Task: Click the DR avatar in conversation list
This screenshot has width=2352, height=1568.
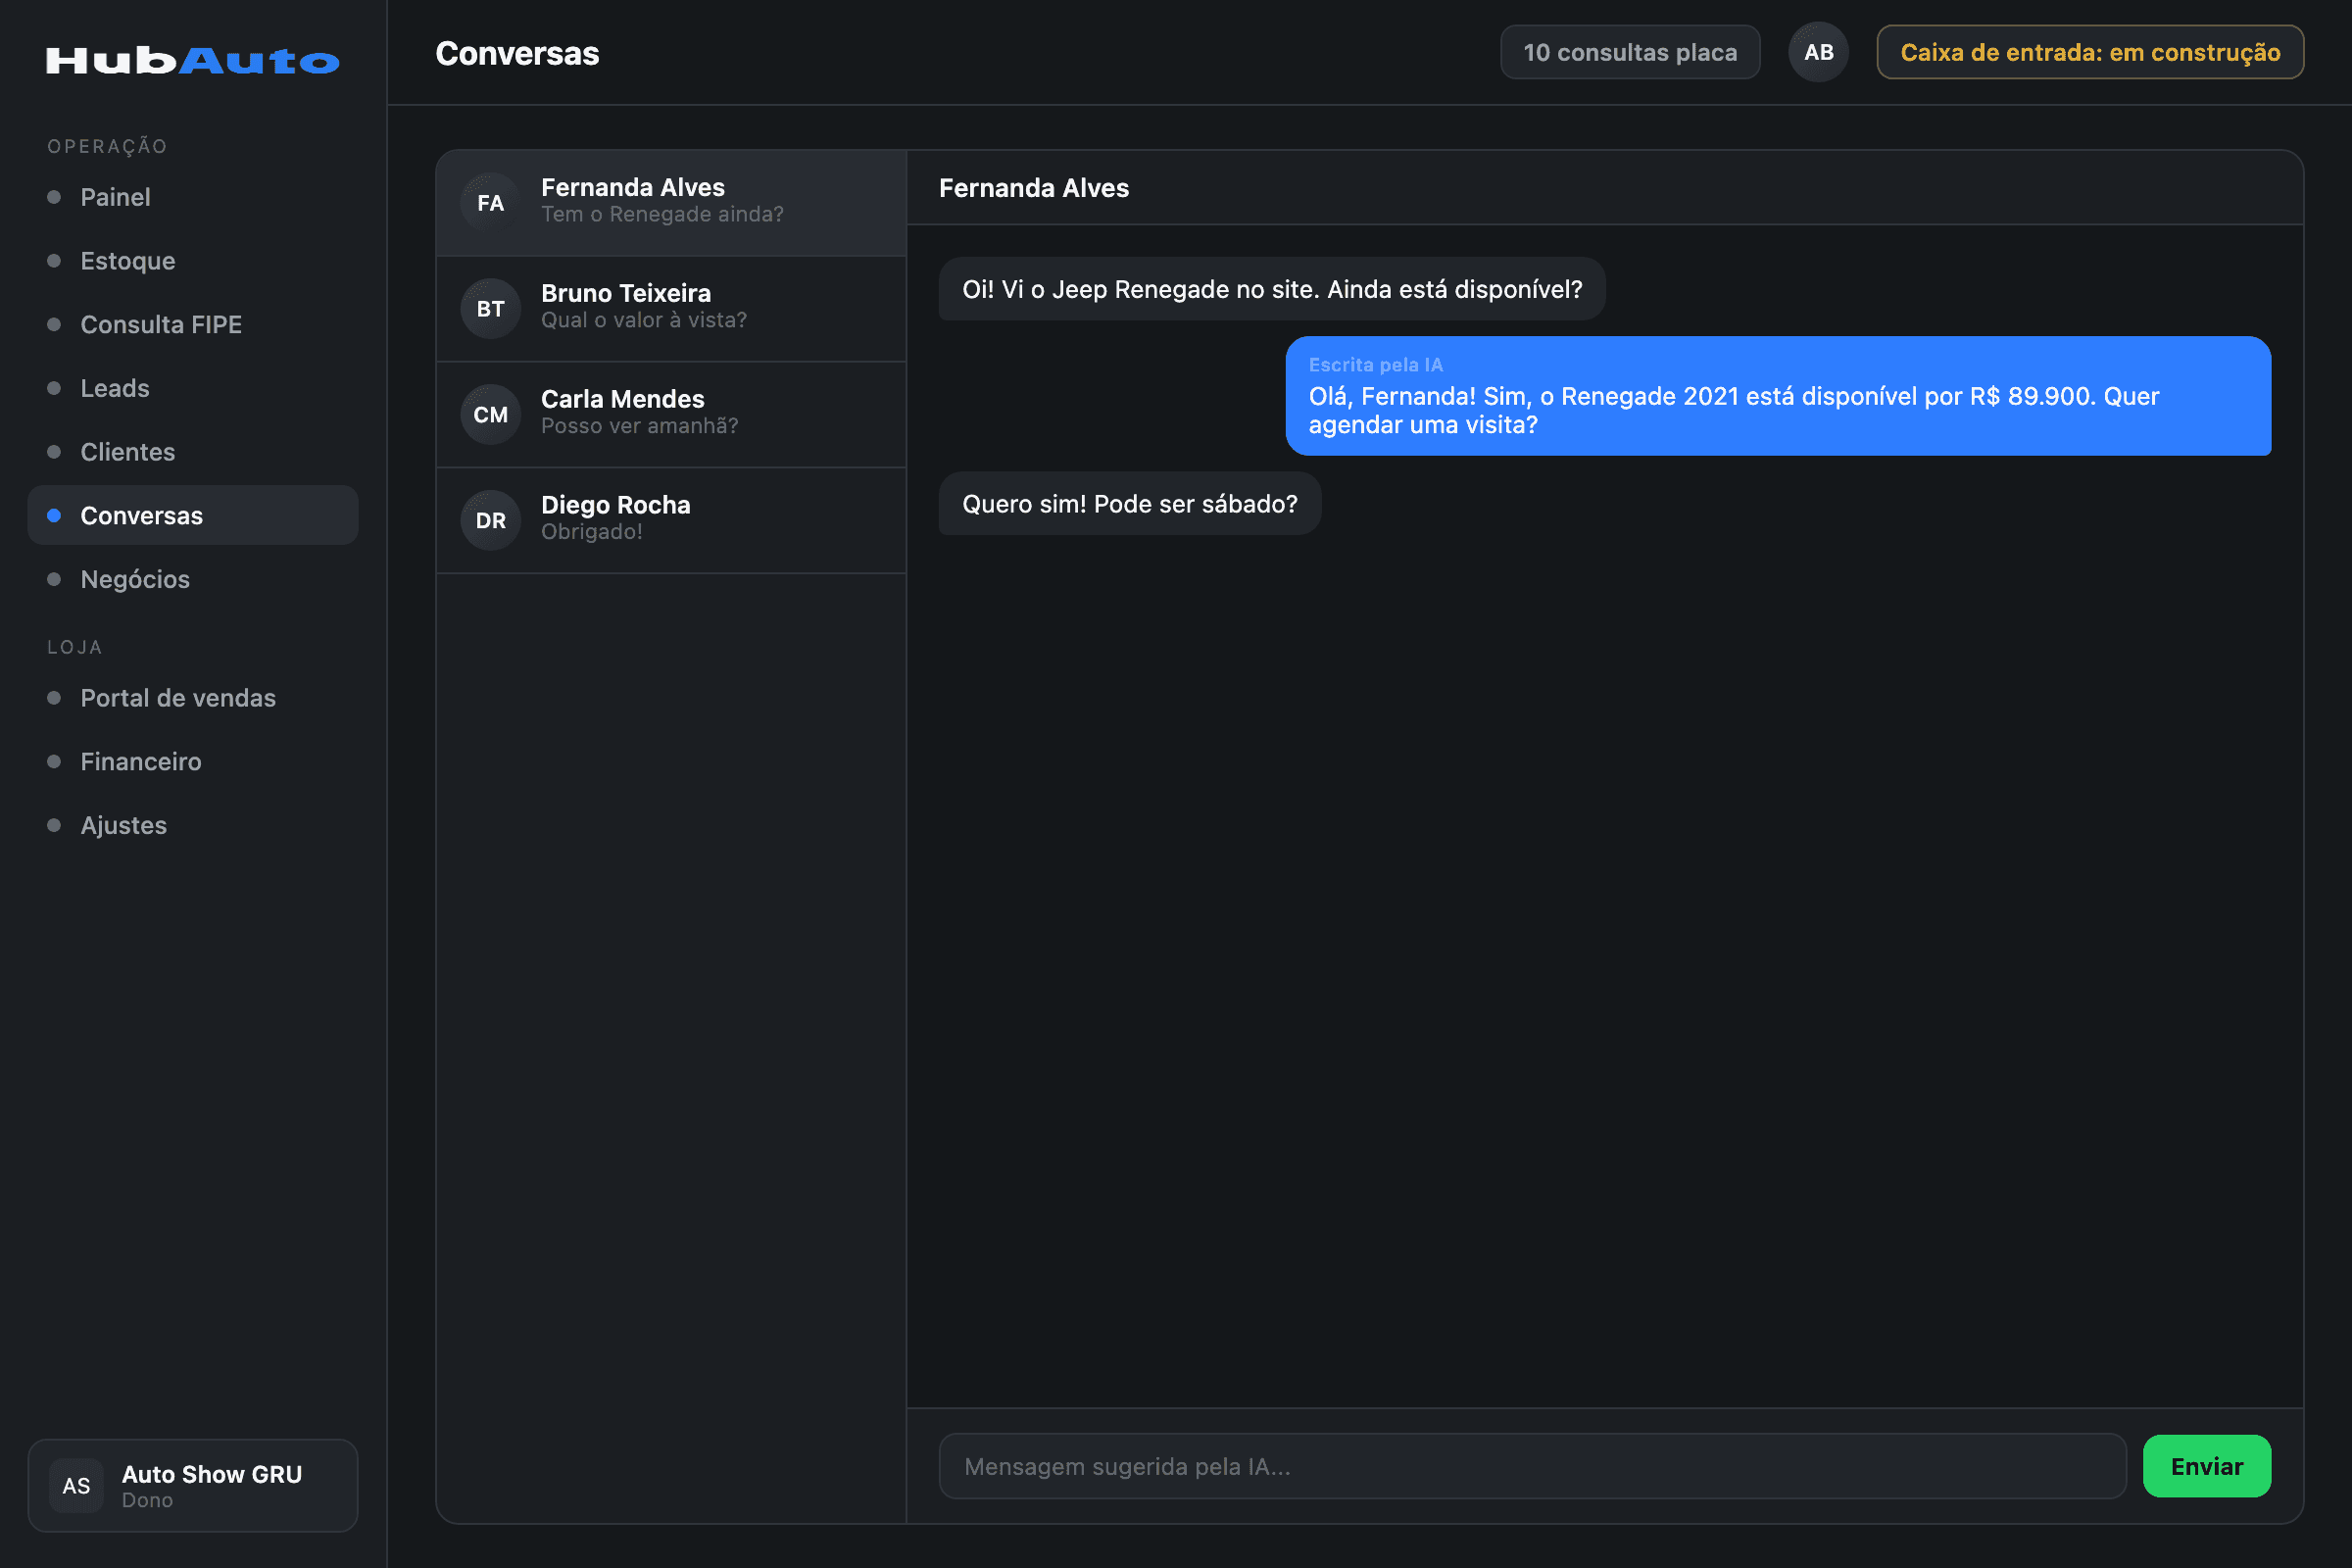Action: [x=490, y=521]
